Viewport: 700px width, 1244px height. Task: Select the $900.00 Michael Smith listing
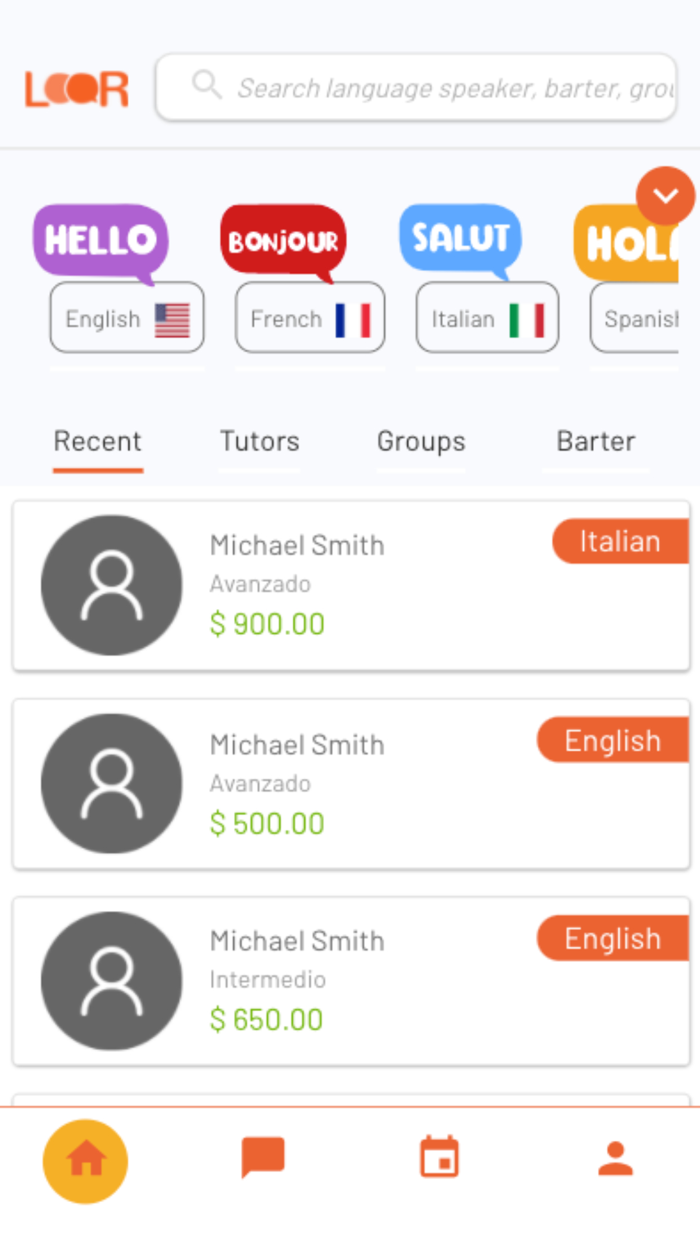(x=300, y=584)
